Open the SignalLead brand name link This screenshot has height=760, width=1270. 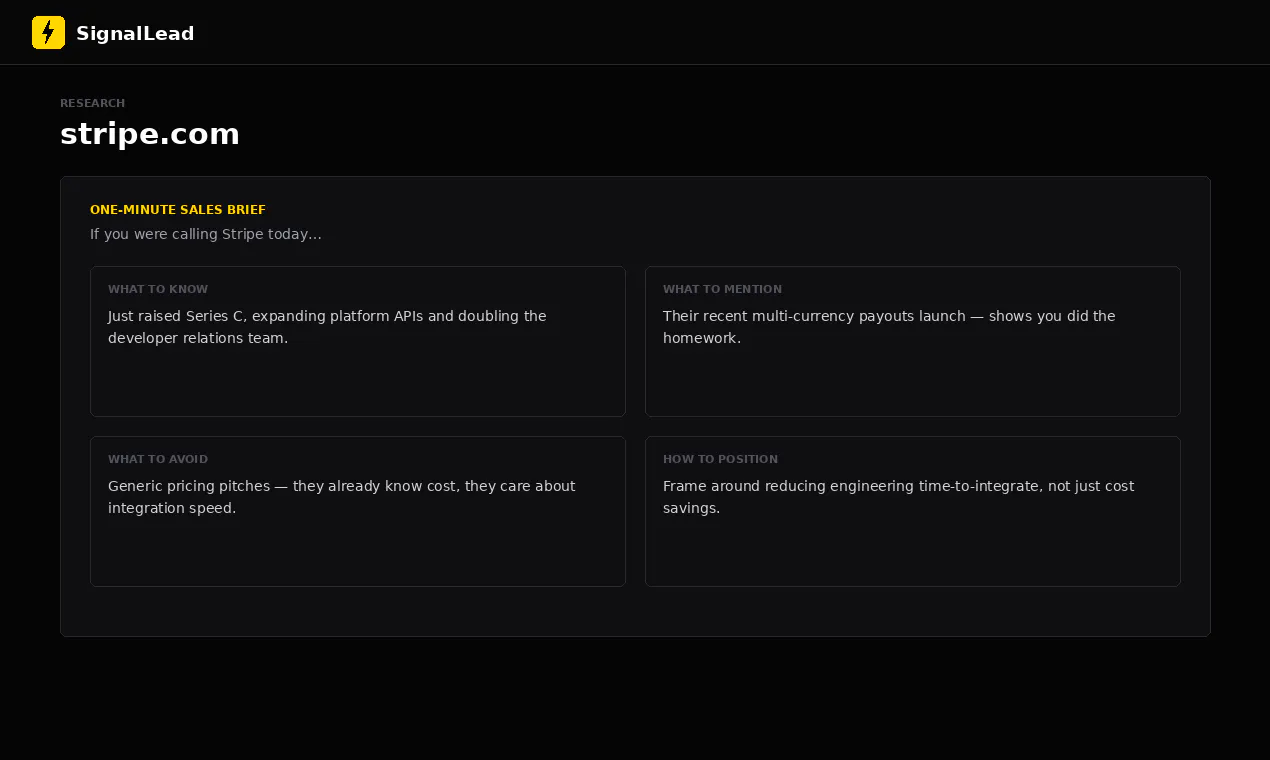tap(135, 34)
